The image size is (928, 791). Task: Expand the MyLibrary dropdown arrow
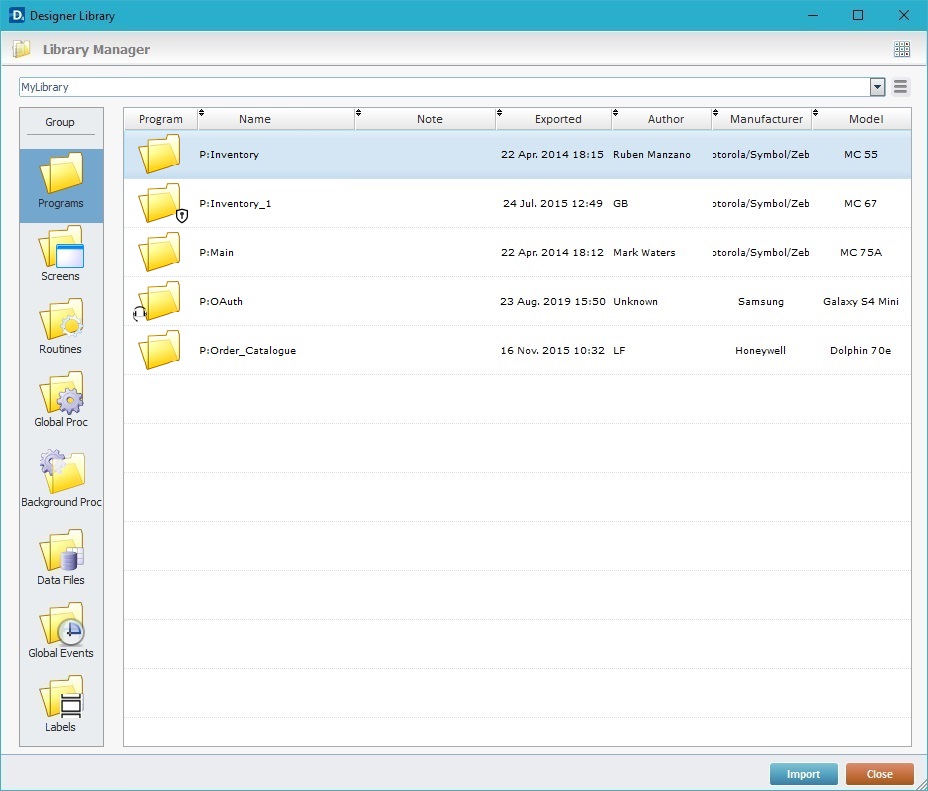(877, 87)
